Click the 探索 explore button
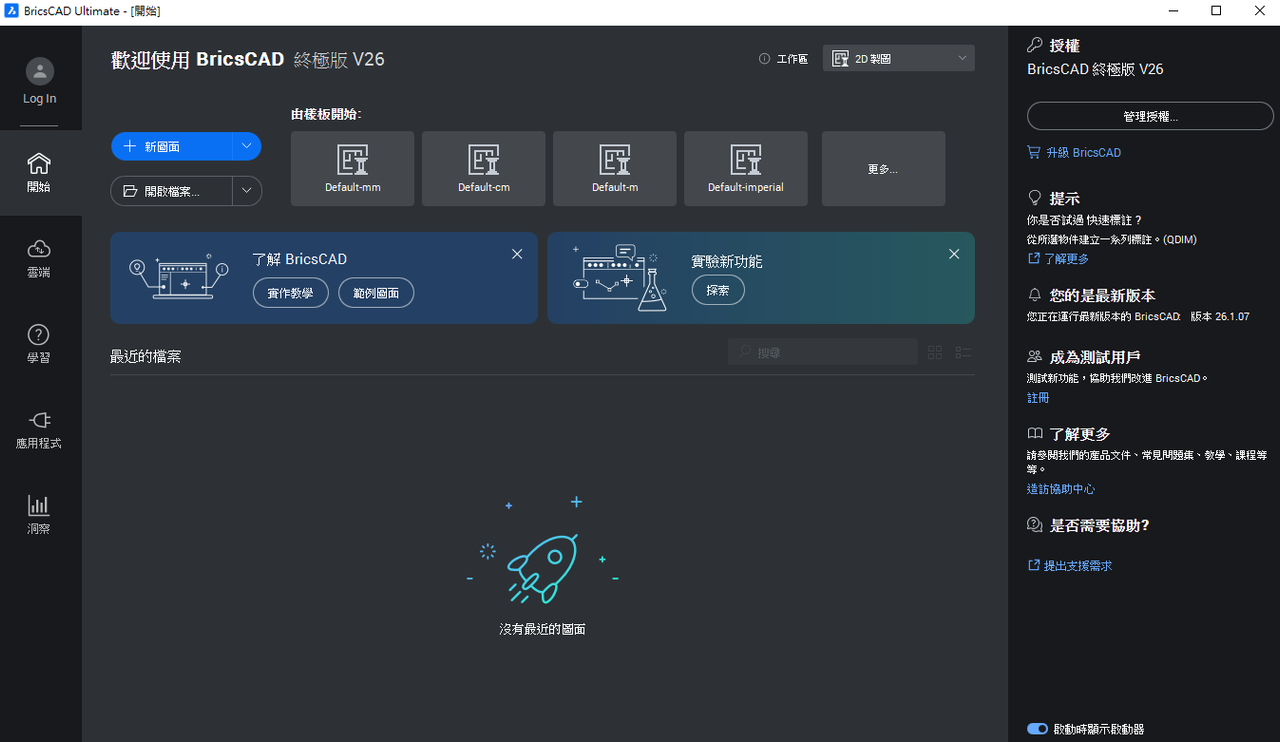The width and height of the screenshot is (1280, 742). pyautogui.click(x=718, y=290)
